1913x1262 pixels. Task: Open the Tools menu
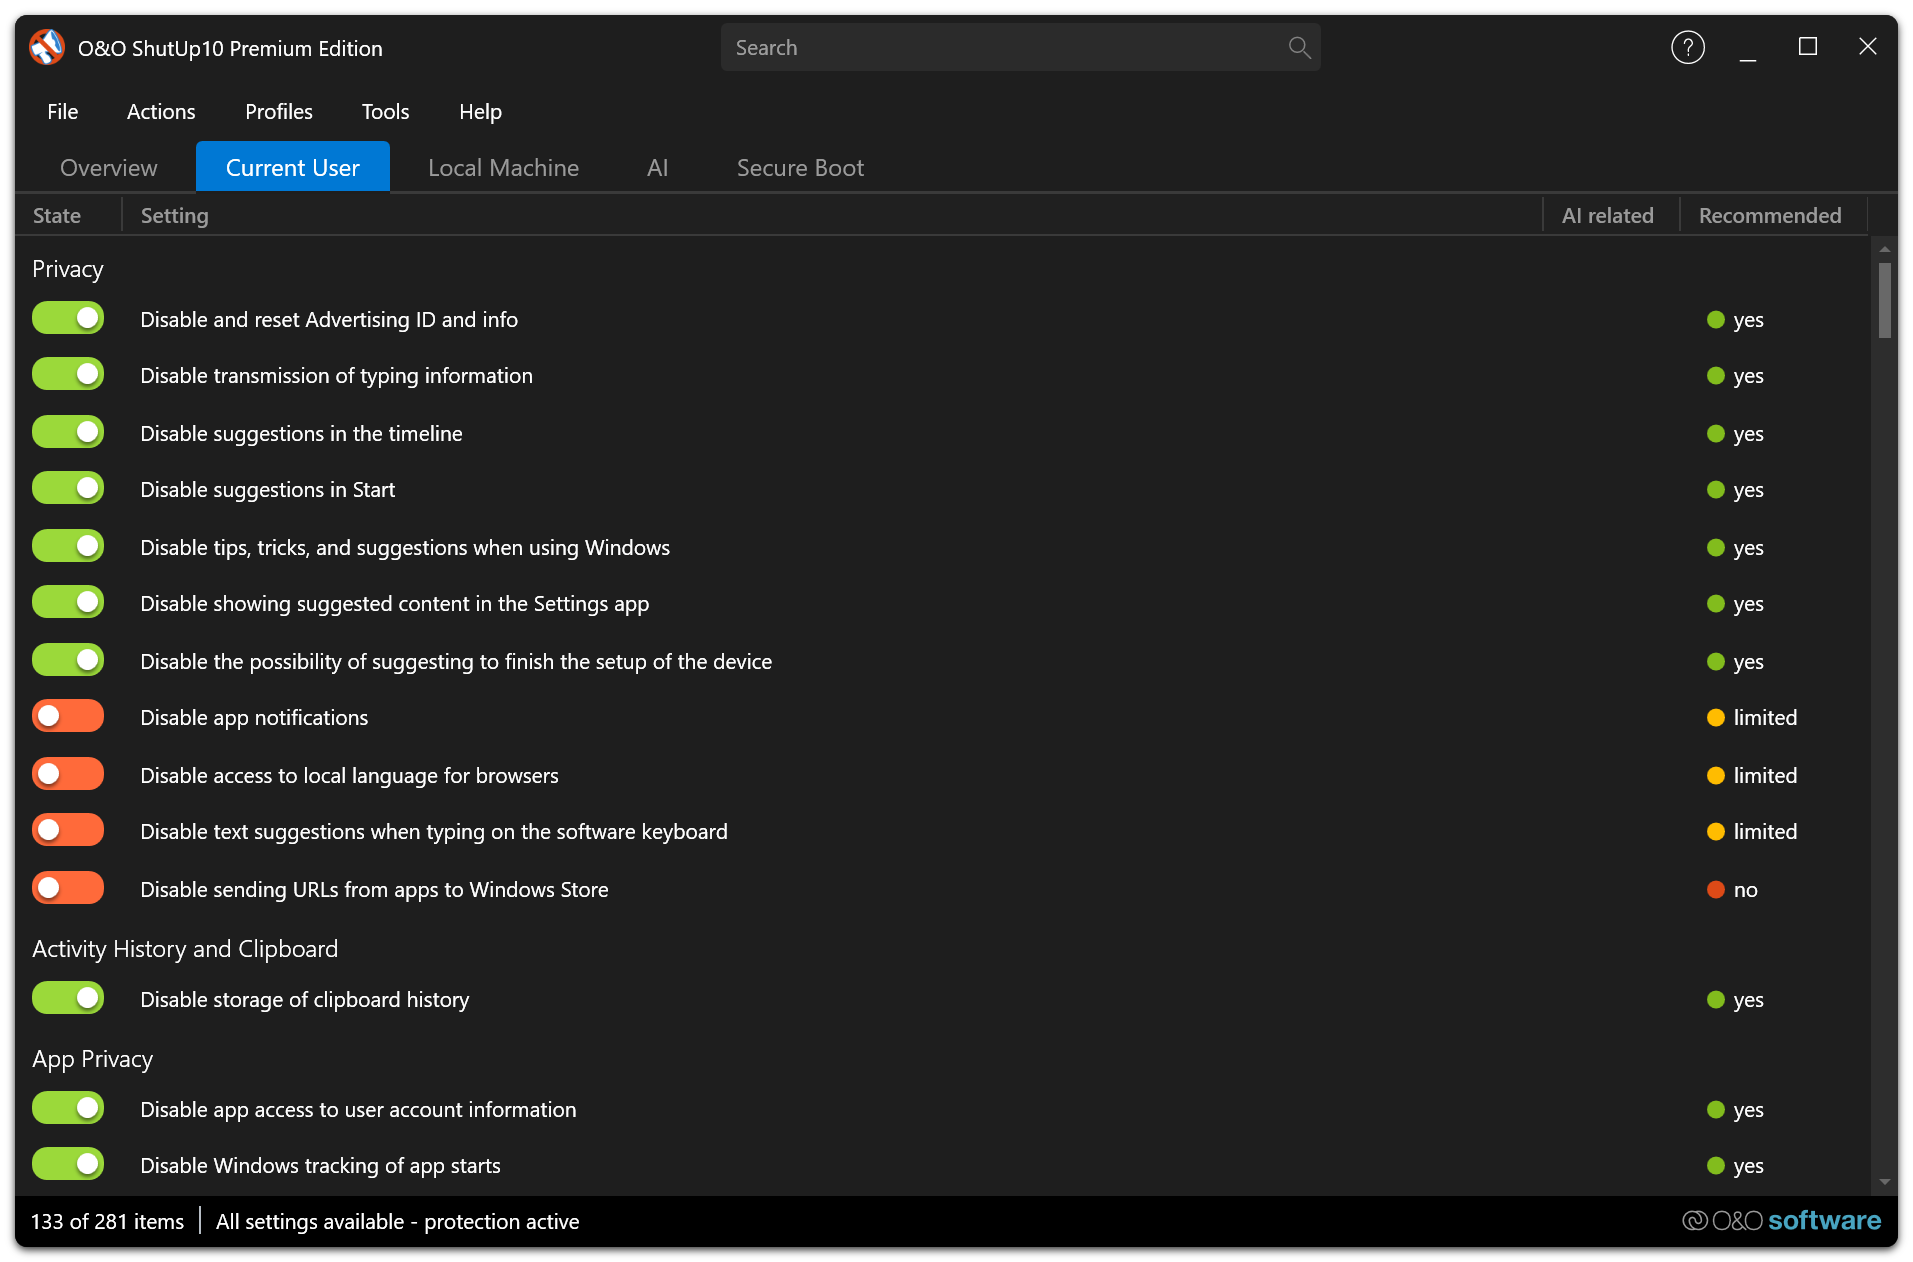click(385, 112)
